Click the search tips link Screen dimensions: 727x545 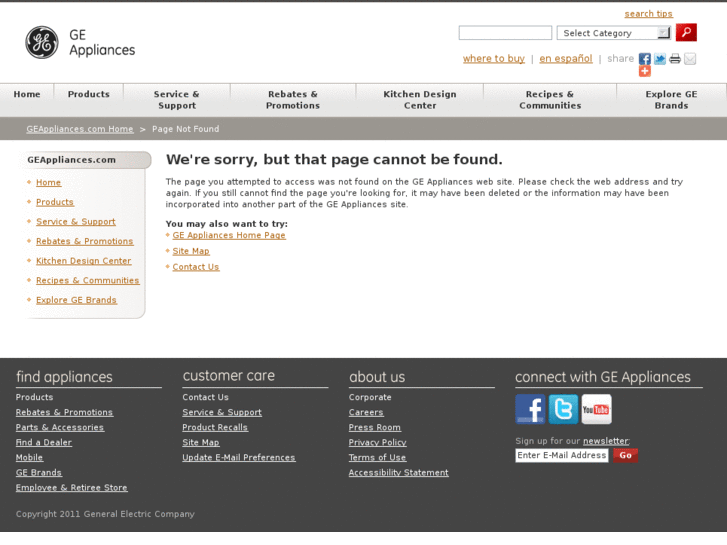[648, 14]
